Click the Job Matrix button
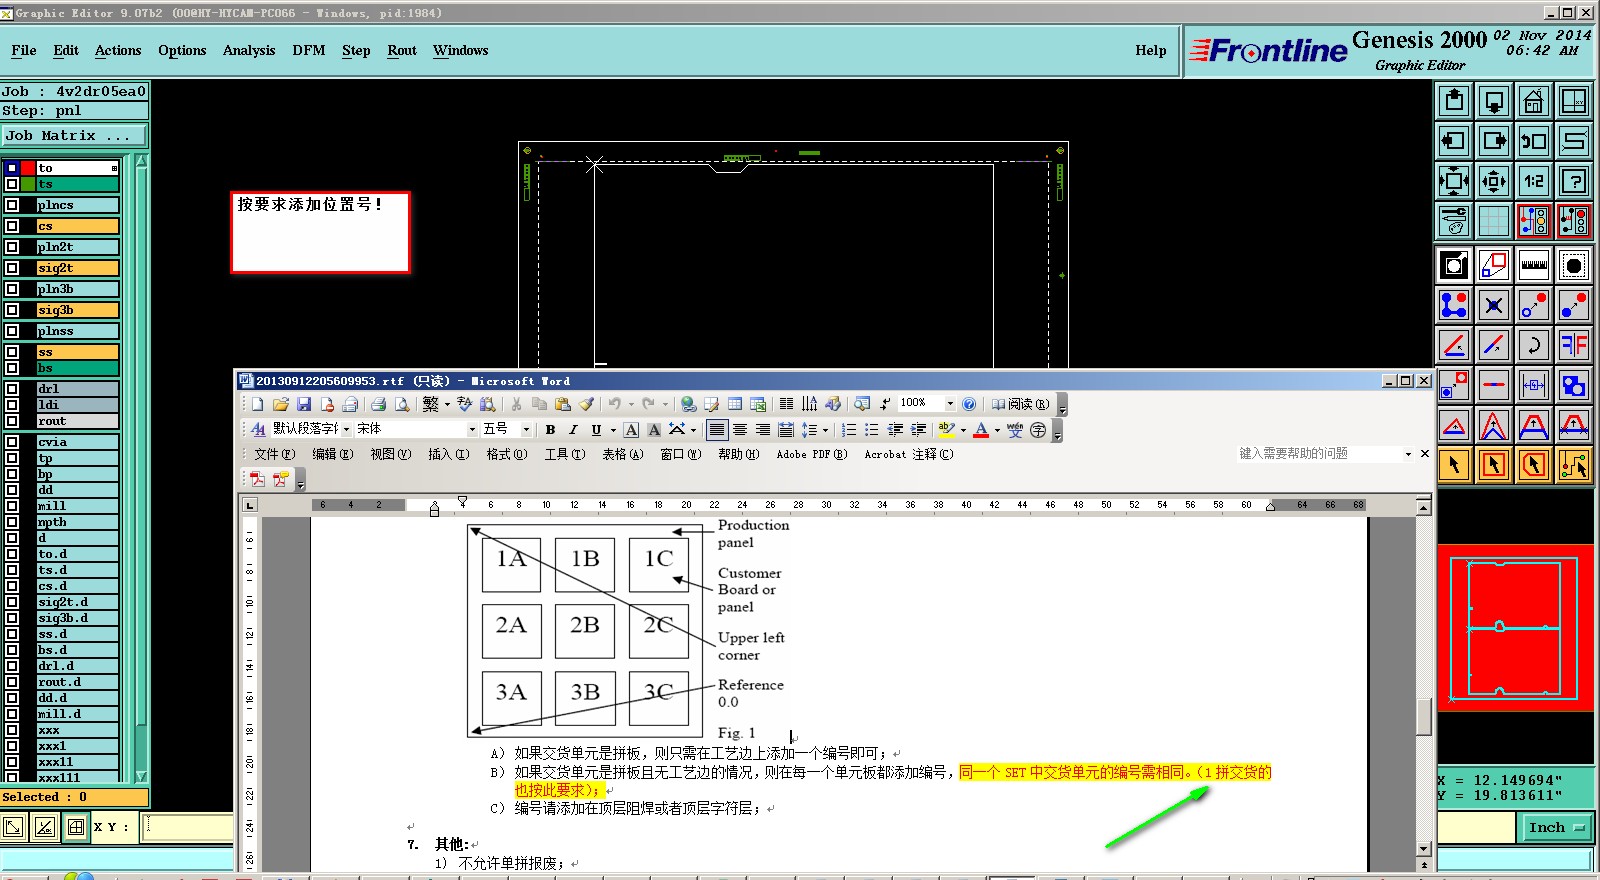 [x=74, y=135]
